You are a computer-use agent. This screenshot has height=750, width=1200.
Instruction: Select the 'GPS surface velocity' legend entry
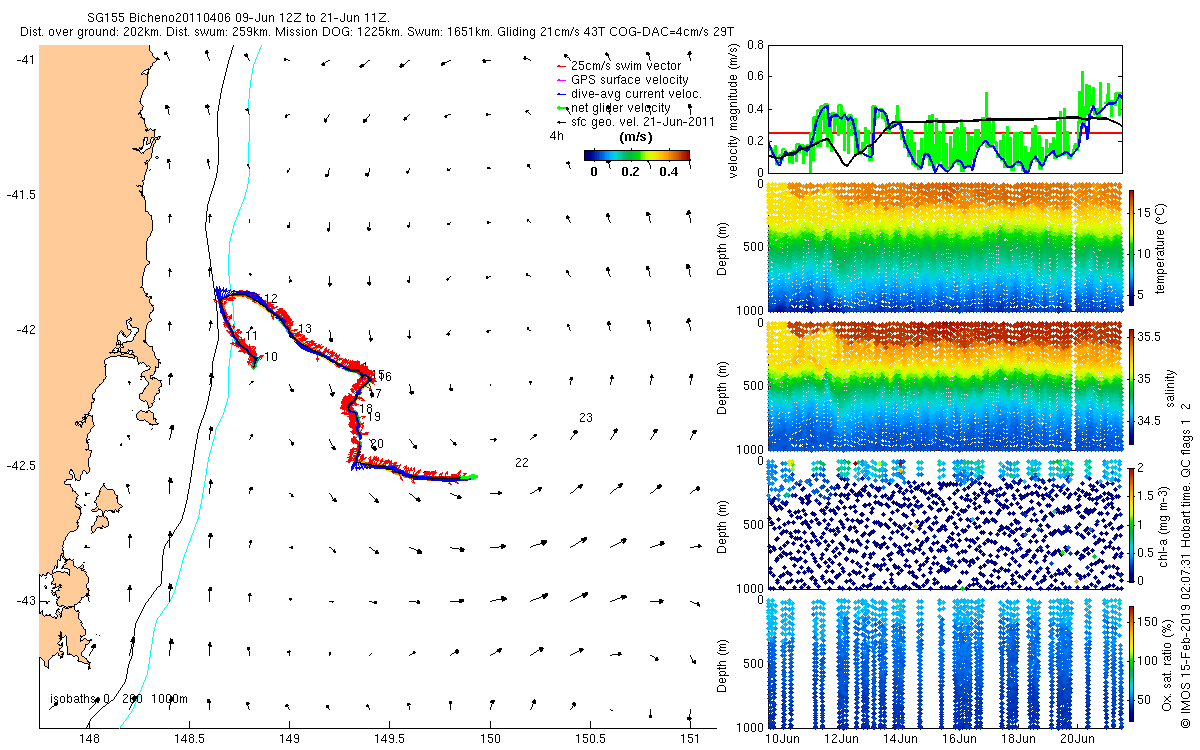point(622,79)
